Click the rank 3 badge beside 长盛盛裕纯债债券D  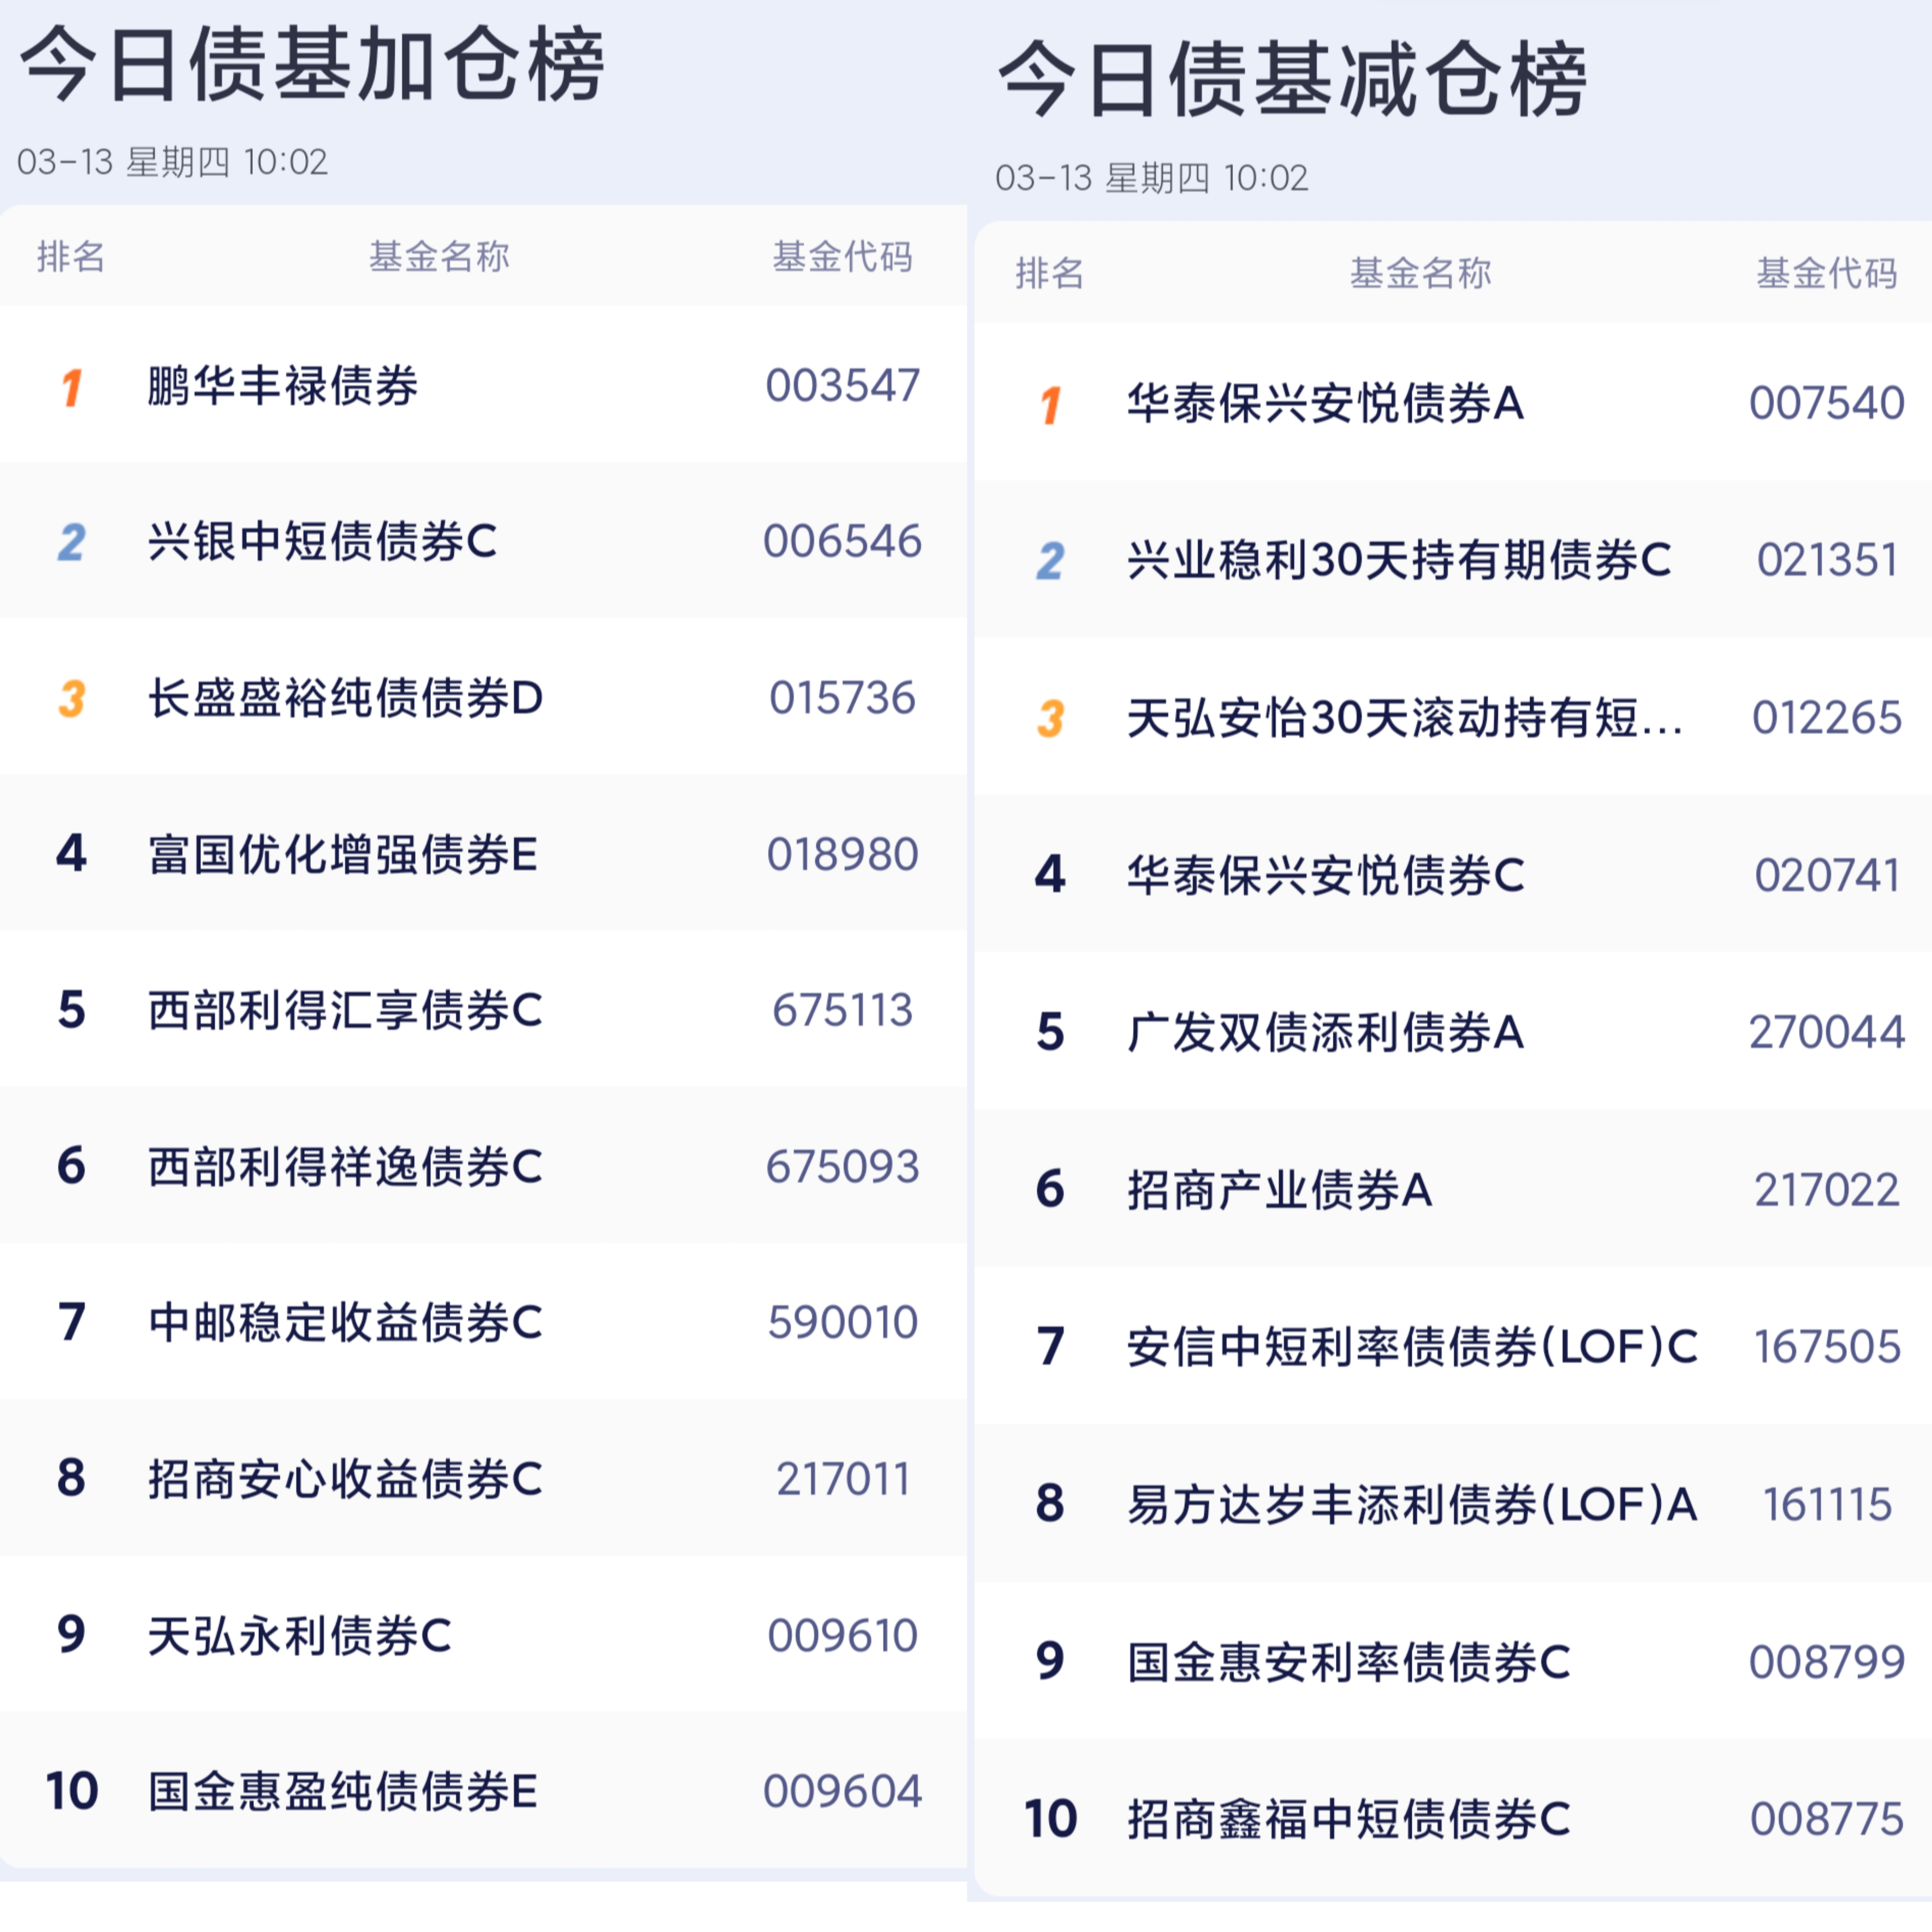point(71,698)
